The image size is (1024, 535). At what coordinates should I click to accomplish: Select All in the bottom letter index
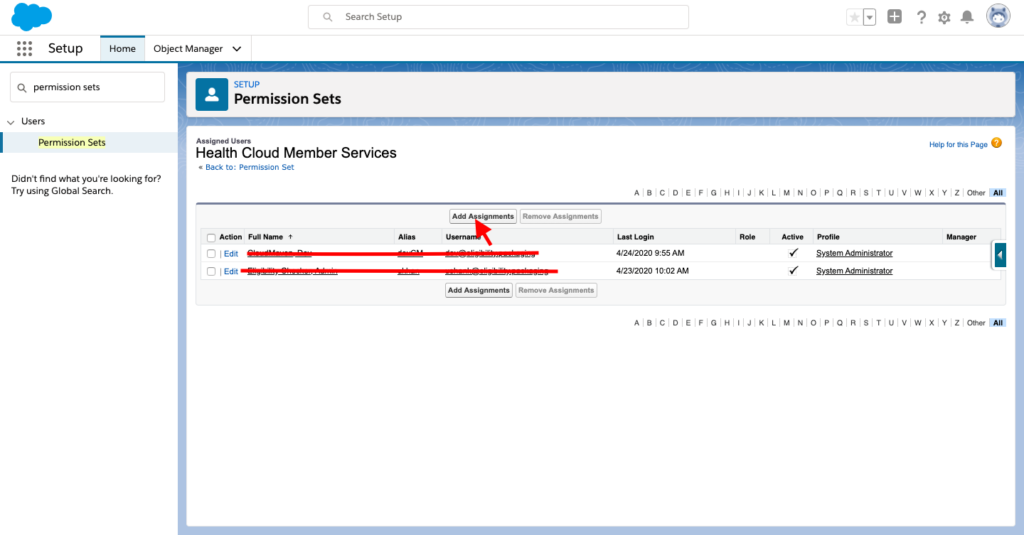998,323
